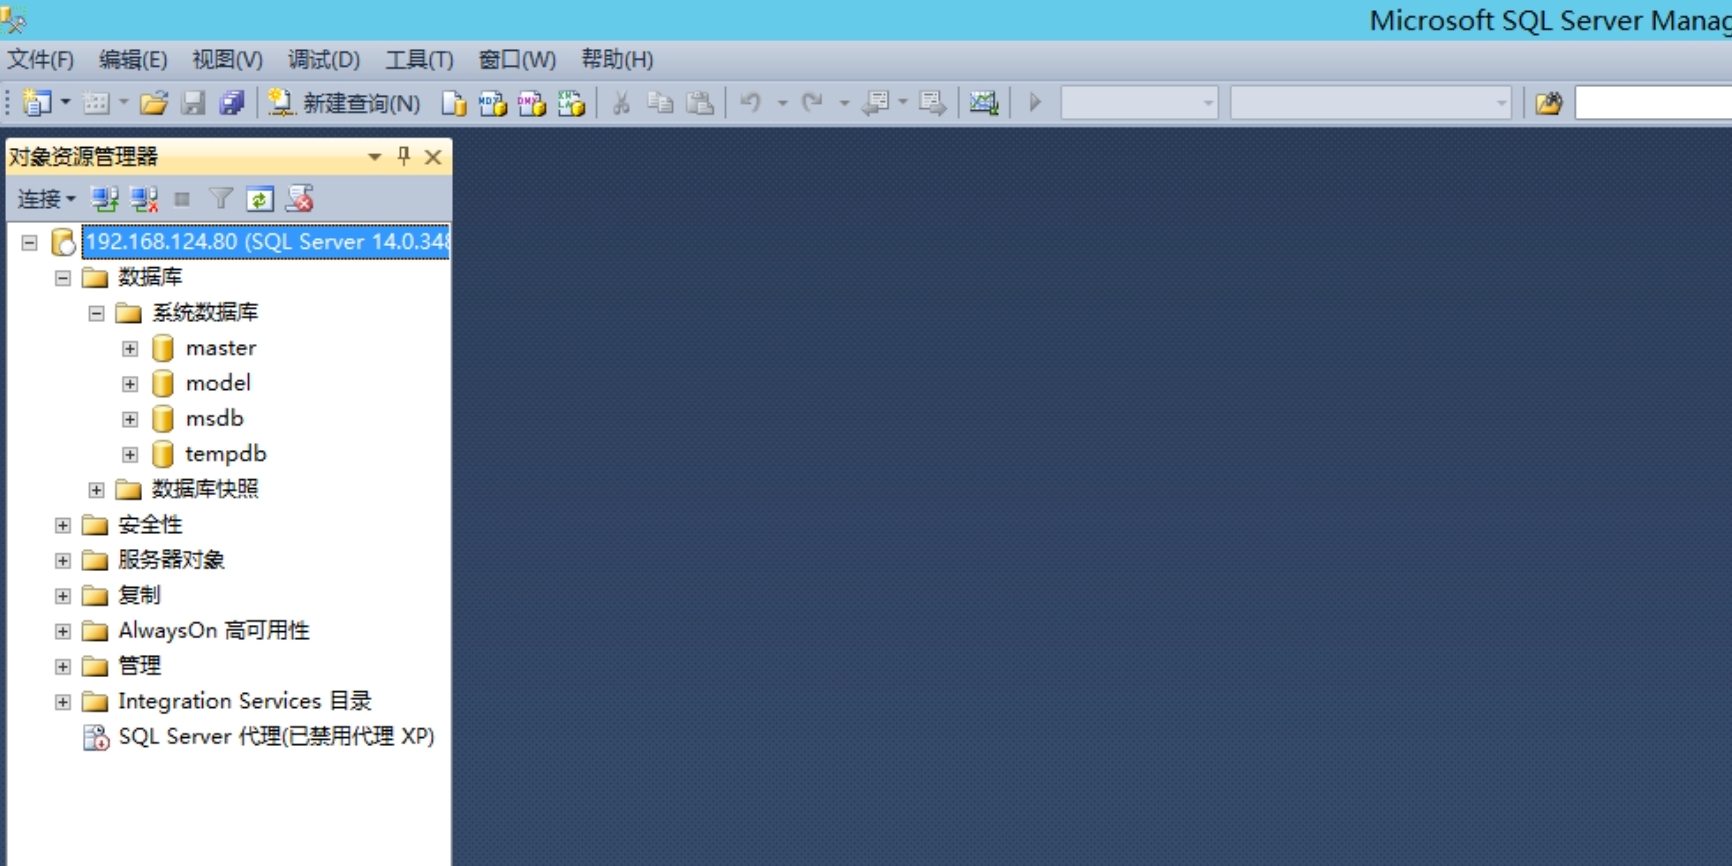Click the Navigate Forward icon
Viewport: 1732px width, 866px height.
(932, 102)
